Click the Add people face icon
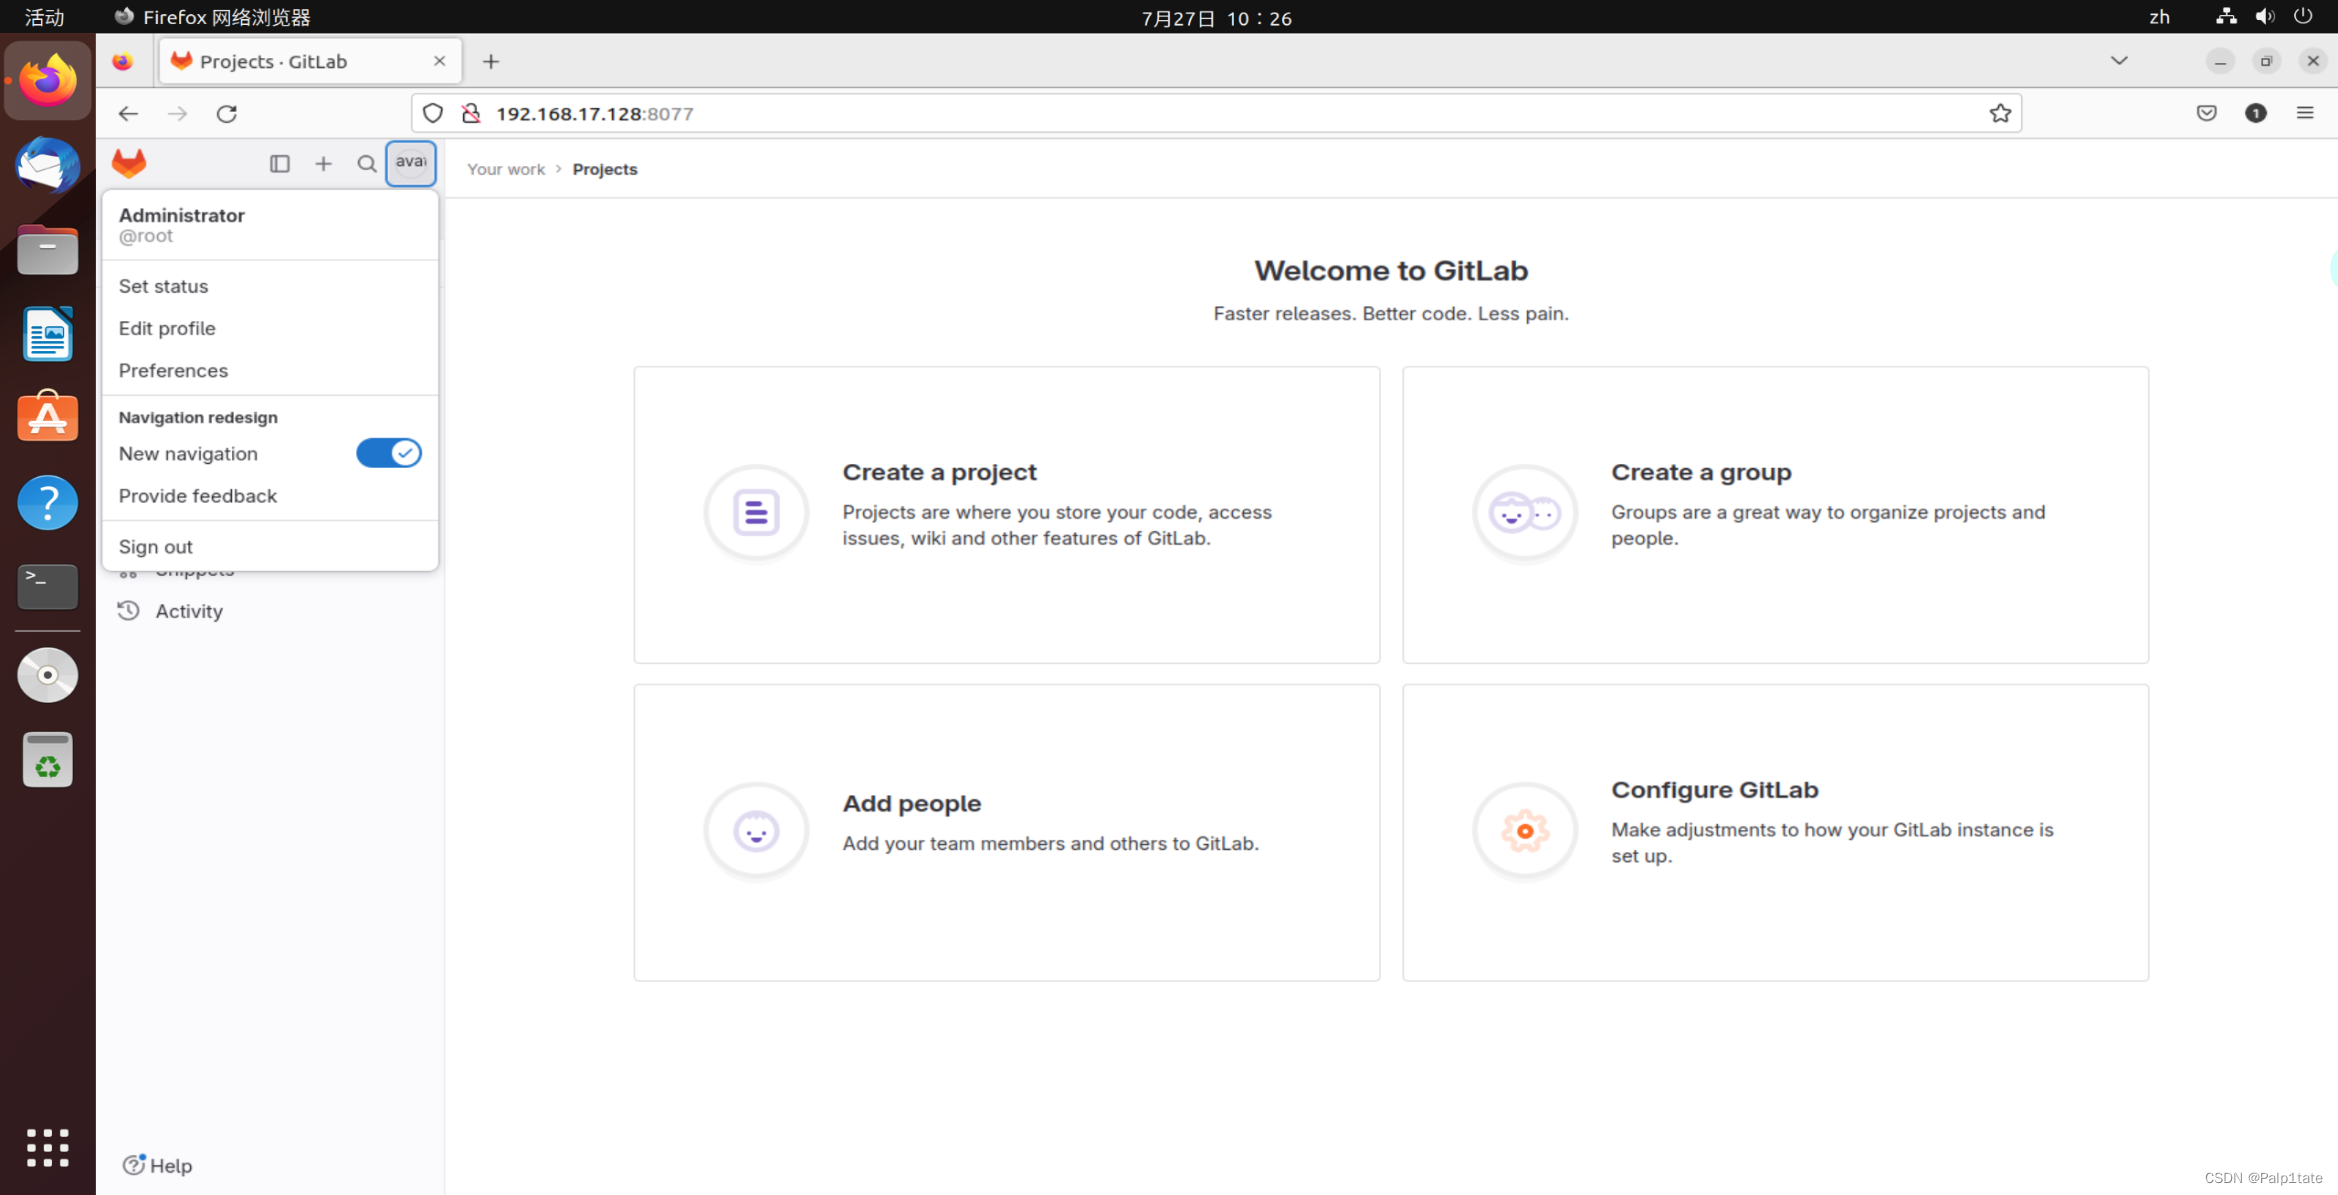This screenshot has height=1195, width=2338. tap(756, 831)
